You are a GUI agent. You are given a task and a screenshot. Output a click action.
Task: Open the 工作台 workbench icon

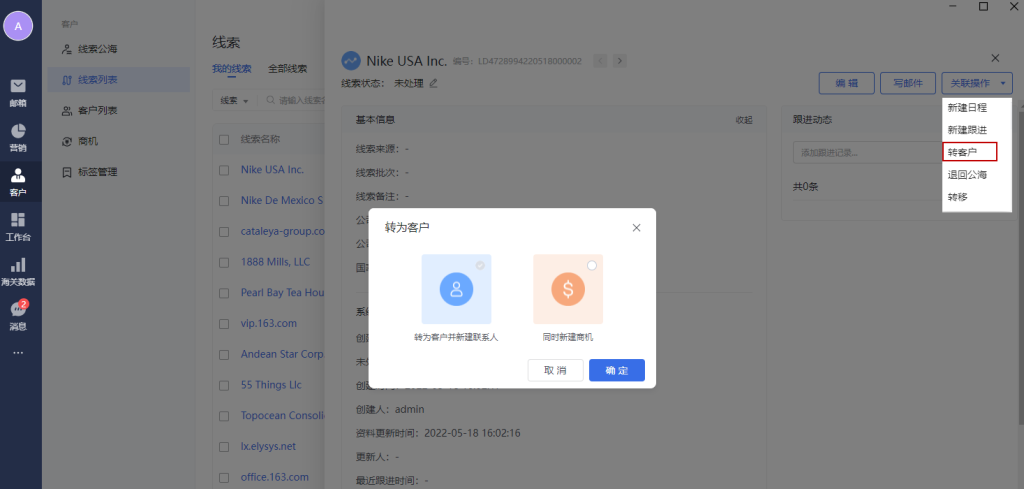pyautogui.click(x=18, y=226)
